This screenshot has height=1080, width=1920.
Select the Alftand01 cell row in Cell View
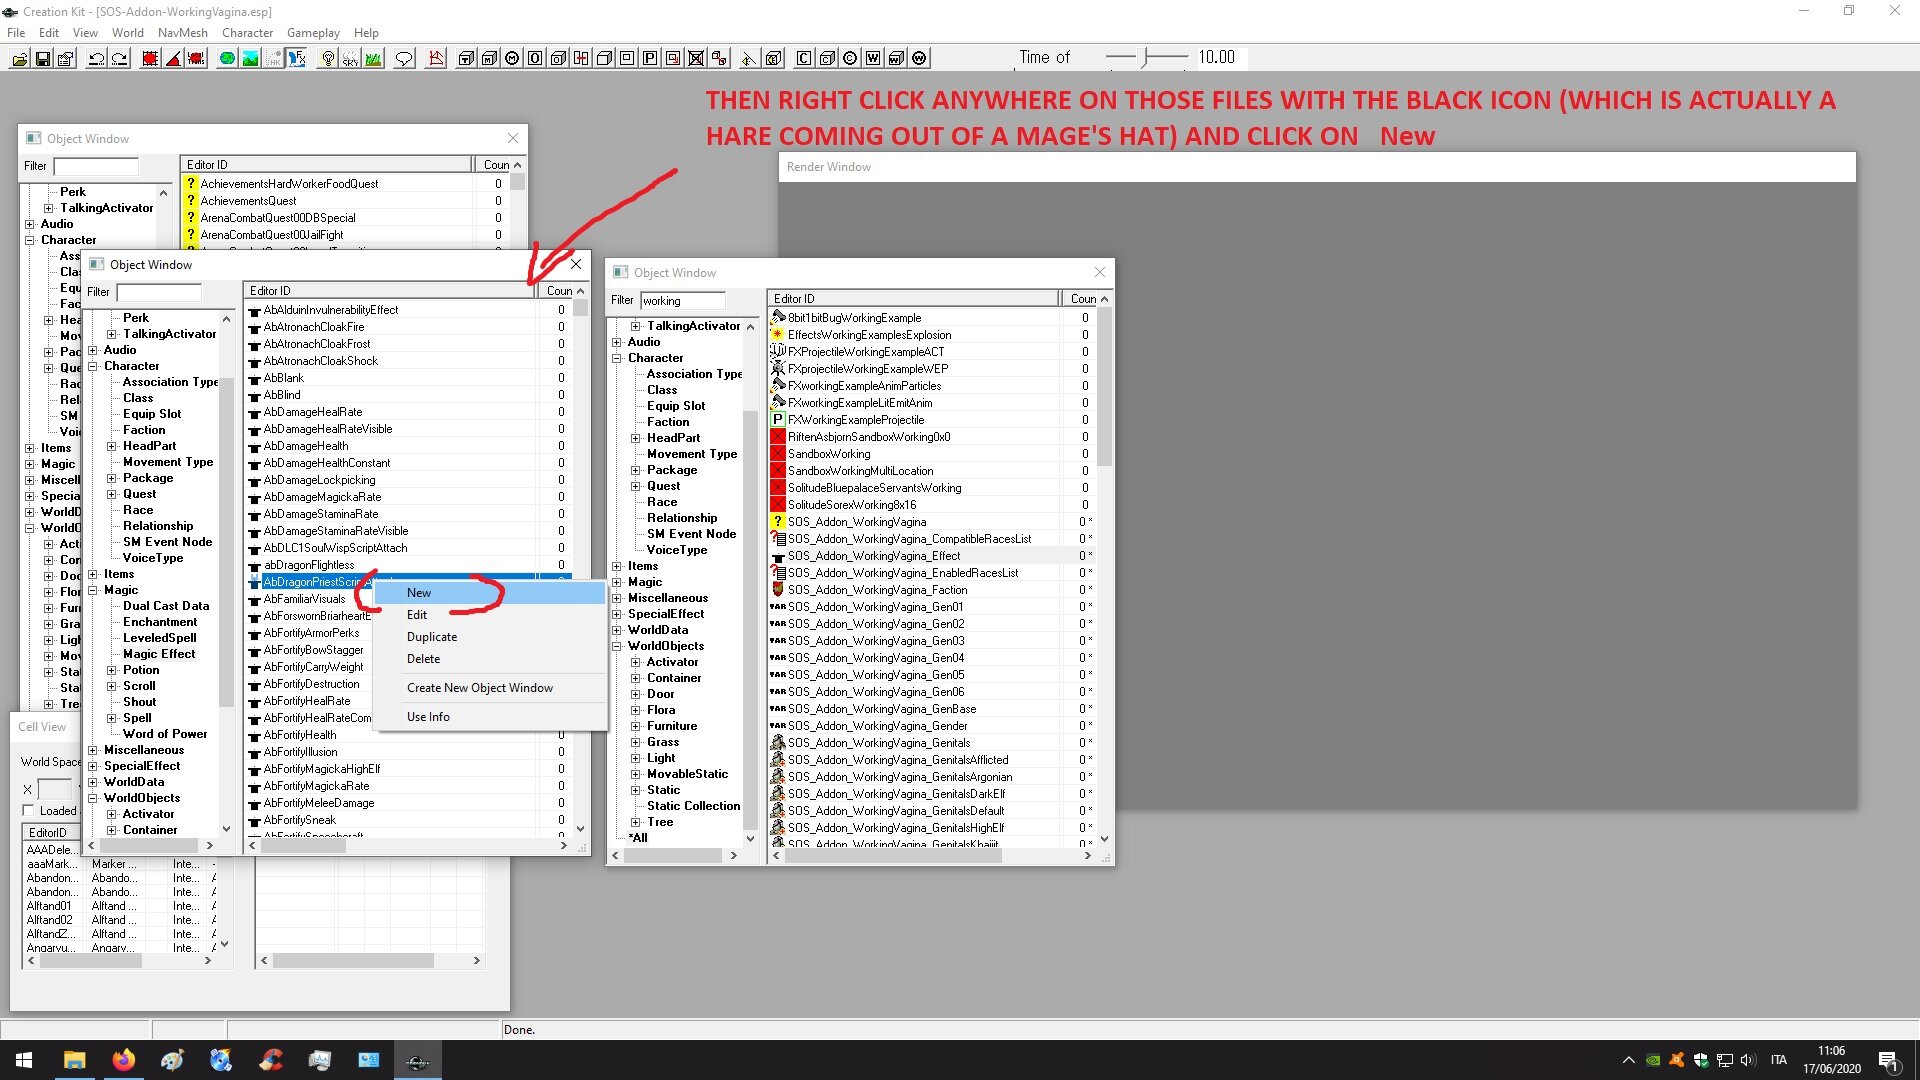pyautogui.click(x=122, y=906)
